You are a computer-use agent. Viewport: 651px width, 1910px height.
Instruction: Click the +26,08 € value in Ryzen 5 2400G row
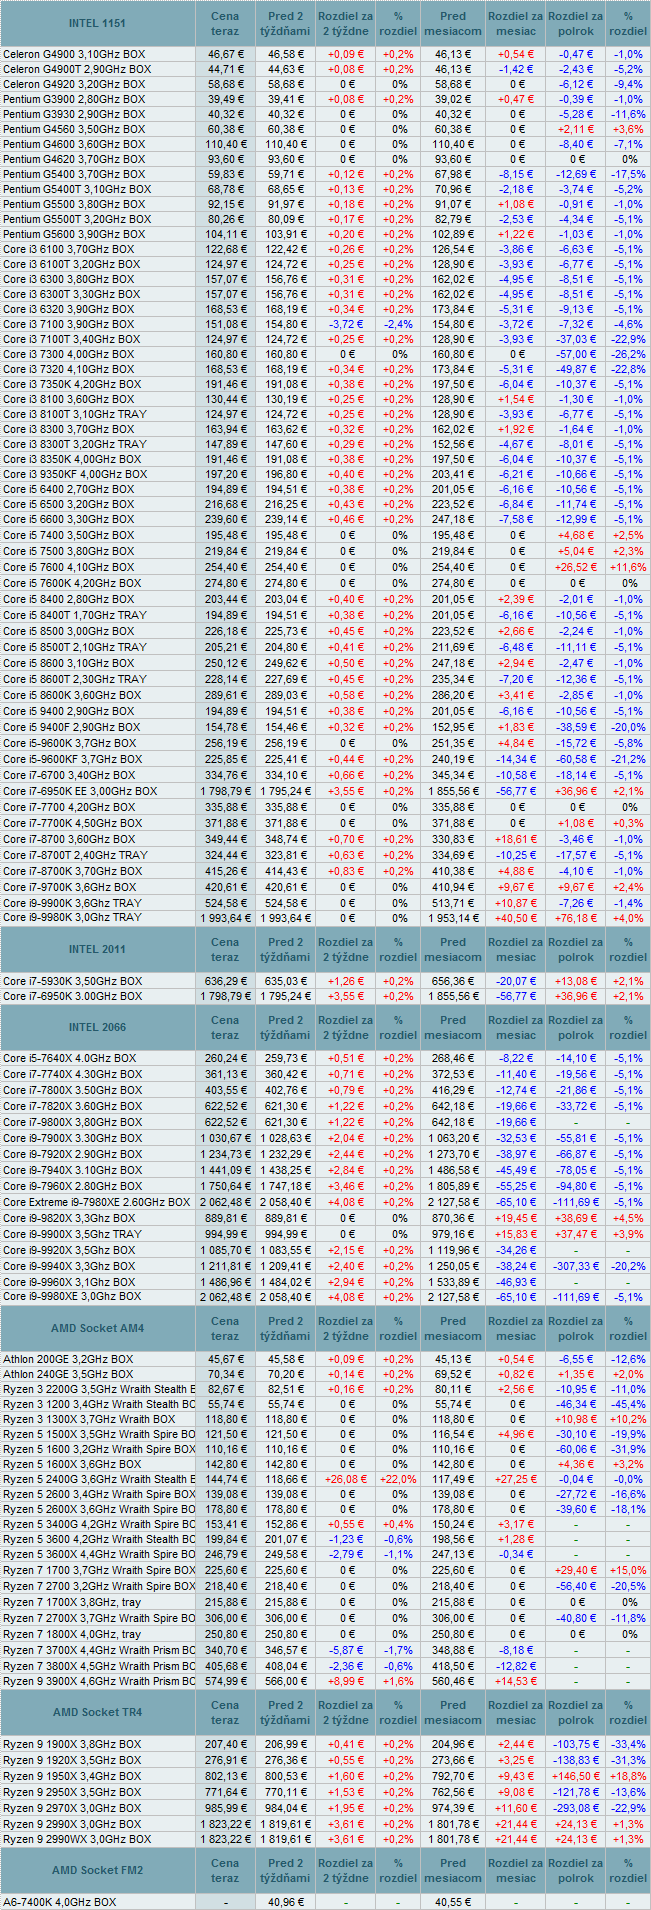click(345, 1479)
